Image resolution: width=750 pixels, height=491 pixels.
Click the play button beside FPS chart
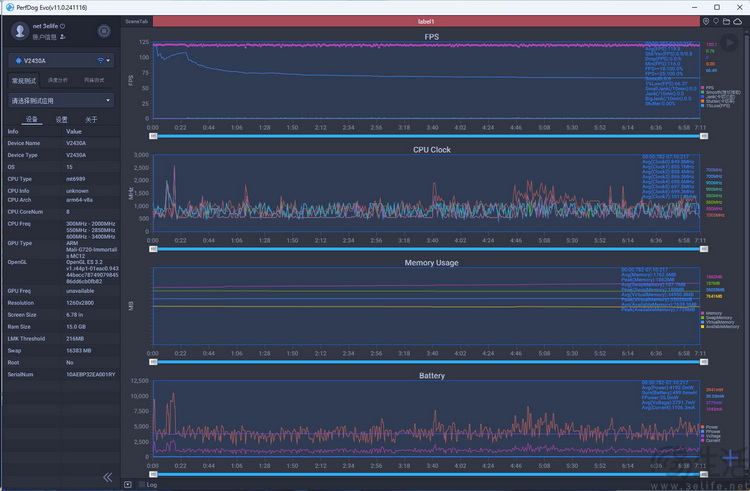point(729,43)
